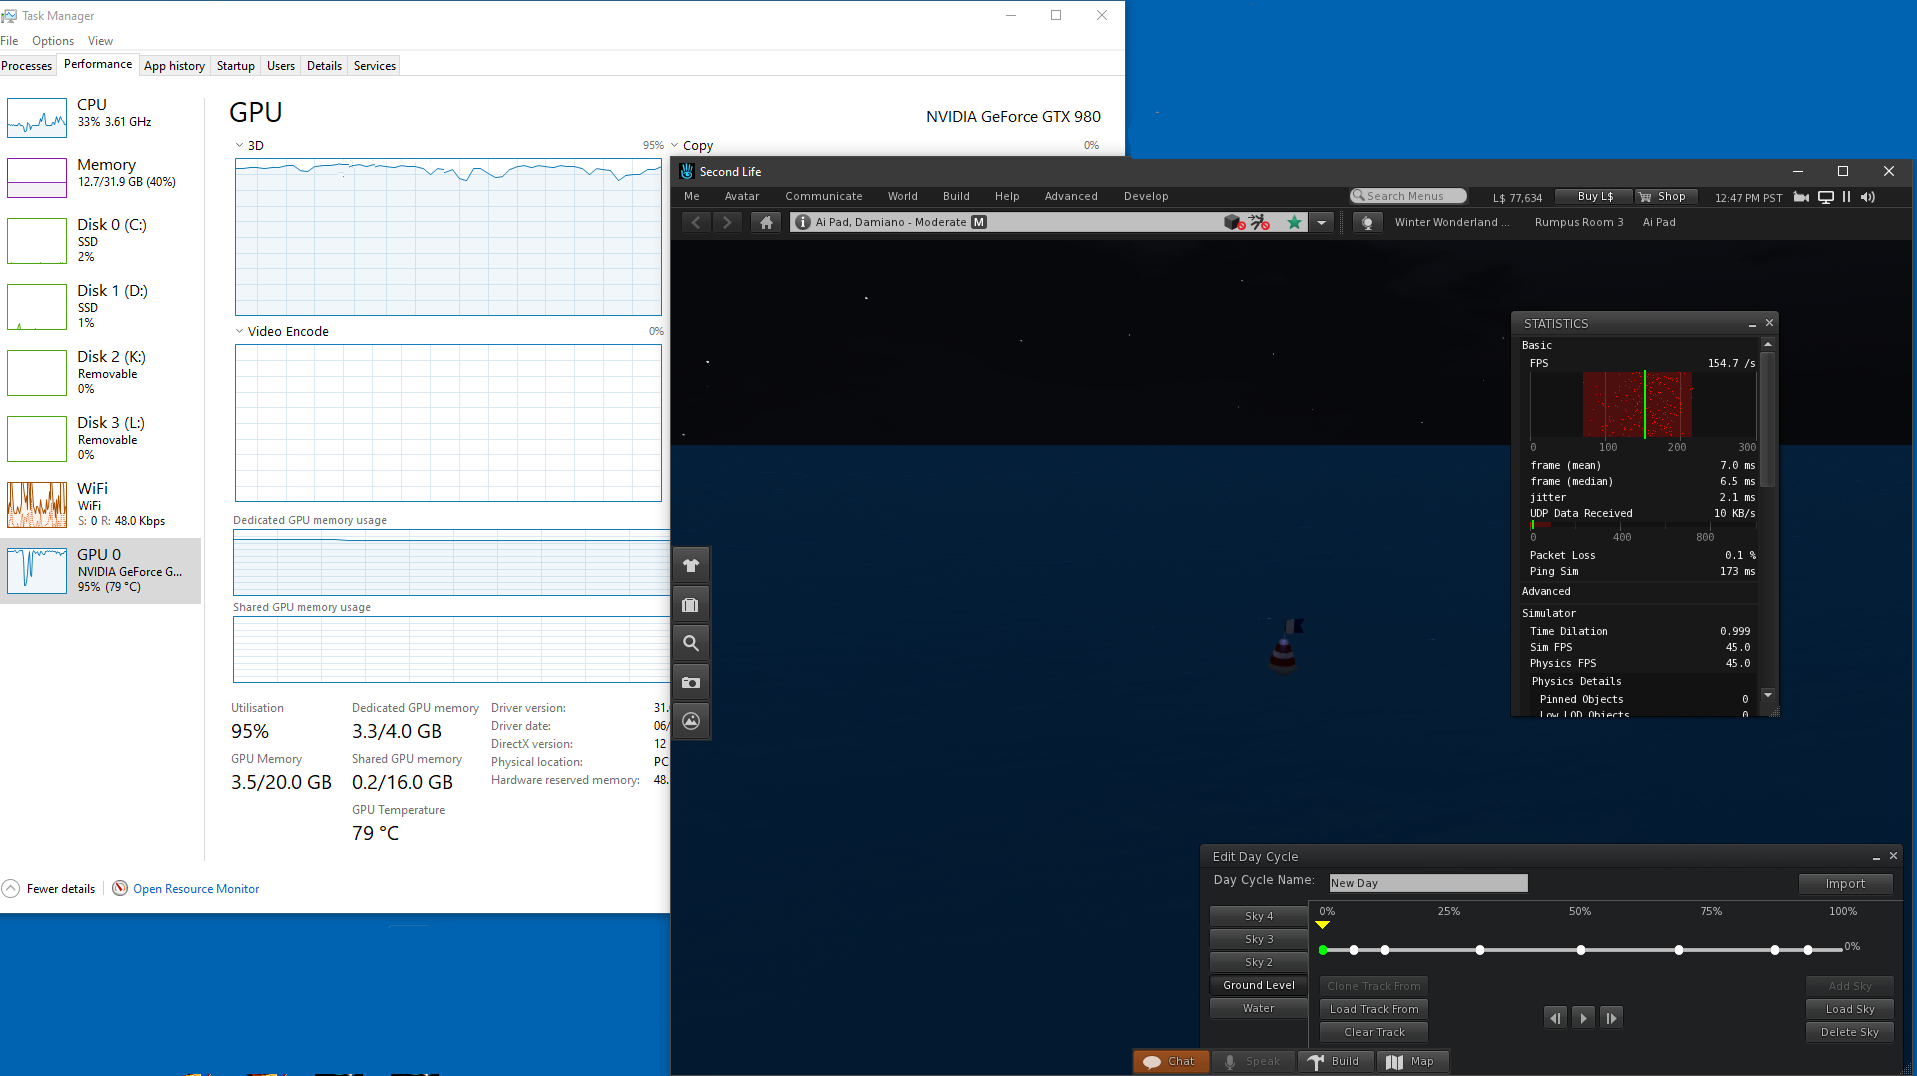1917x1076 pixels.
Task: Open the 3D engine graph dropdown
Action: [240, 145]
